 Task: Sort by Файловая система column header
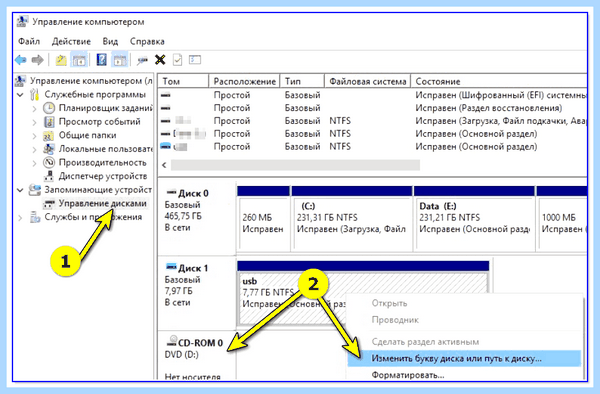367,81
